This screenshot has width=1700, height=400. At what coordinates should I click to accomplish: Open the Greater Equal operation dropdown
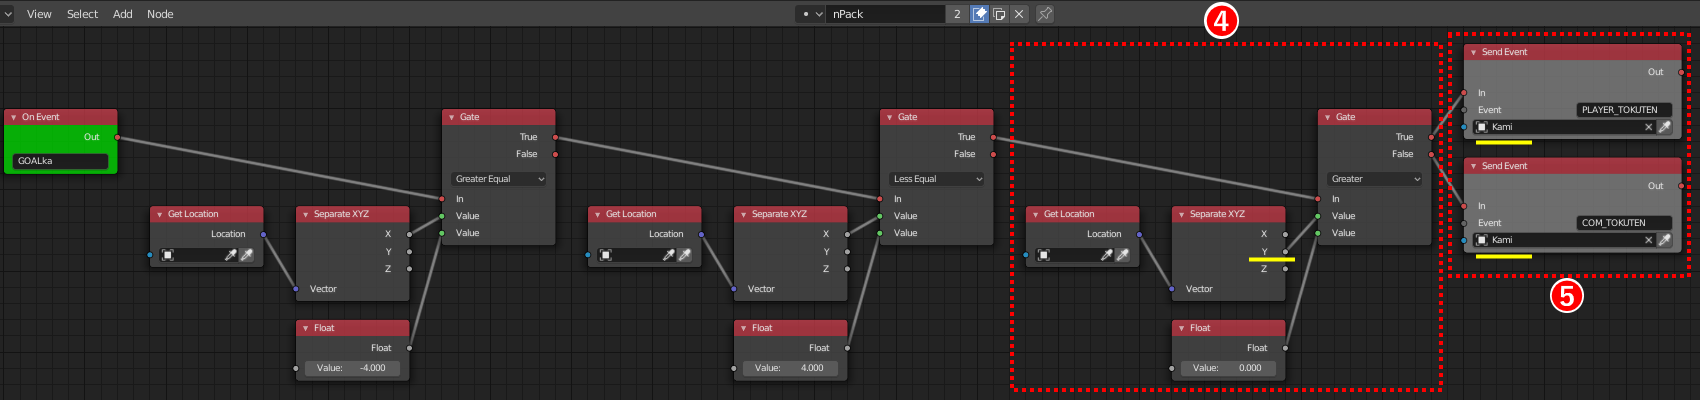point(499,179)
